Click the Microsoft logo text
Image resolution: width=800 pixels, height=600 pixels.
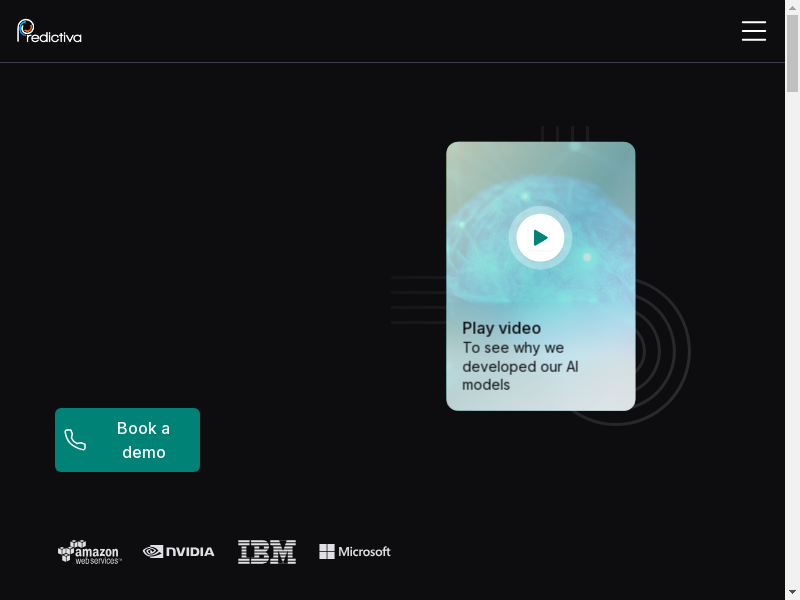tap(364, 552)
